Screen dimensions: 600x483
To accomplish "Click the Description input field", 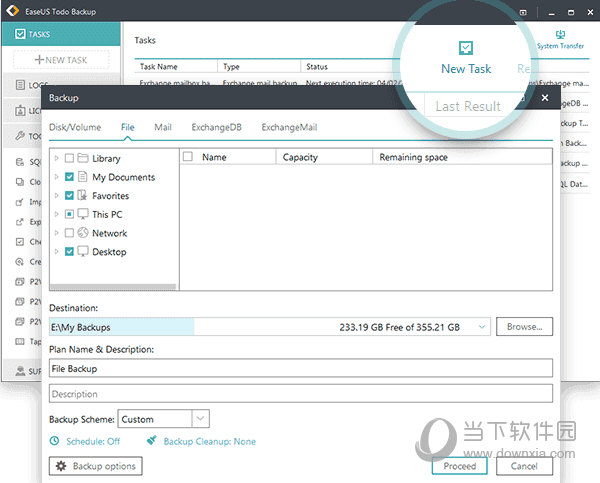I will point(301,393).
